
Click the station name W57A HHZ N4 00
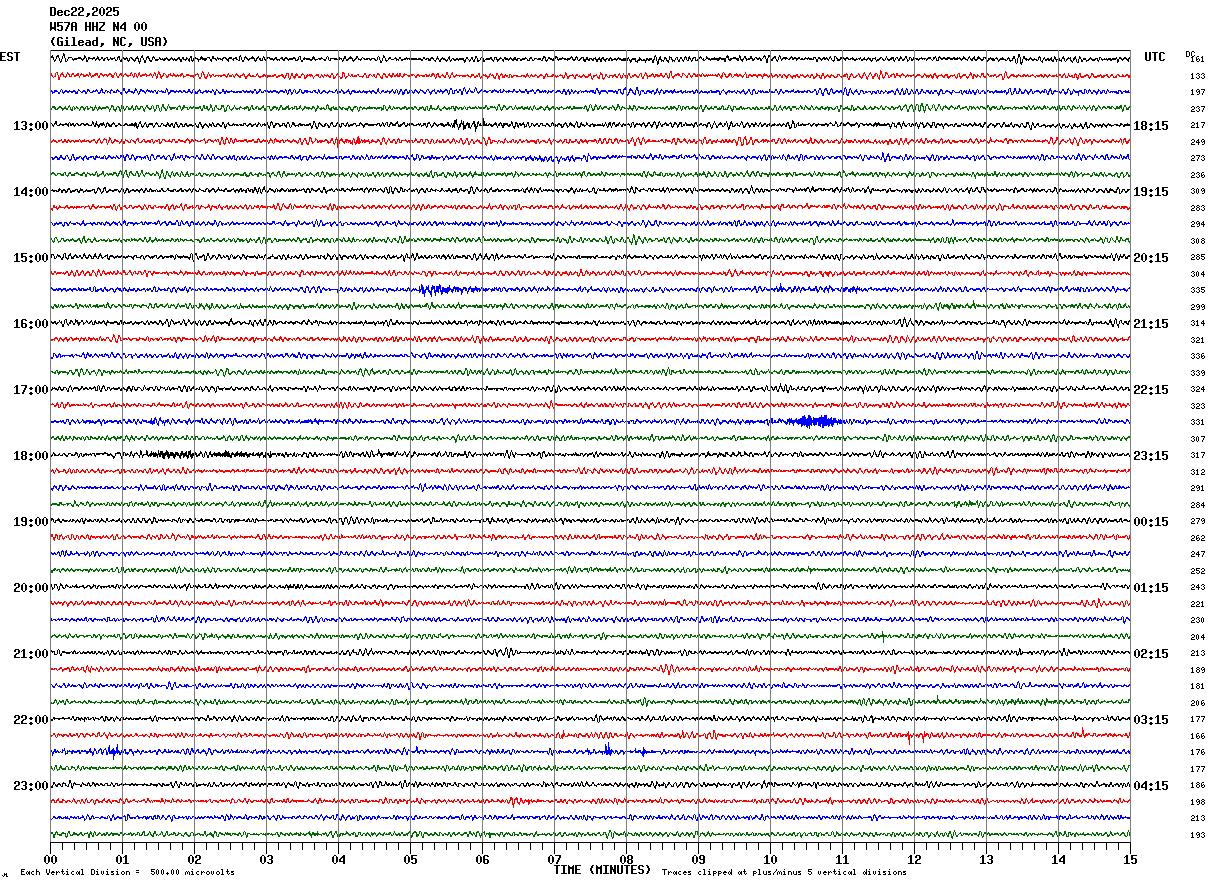(98, 27)
